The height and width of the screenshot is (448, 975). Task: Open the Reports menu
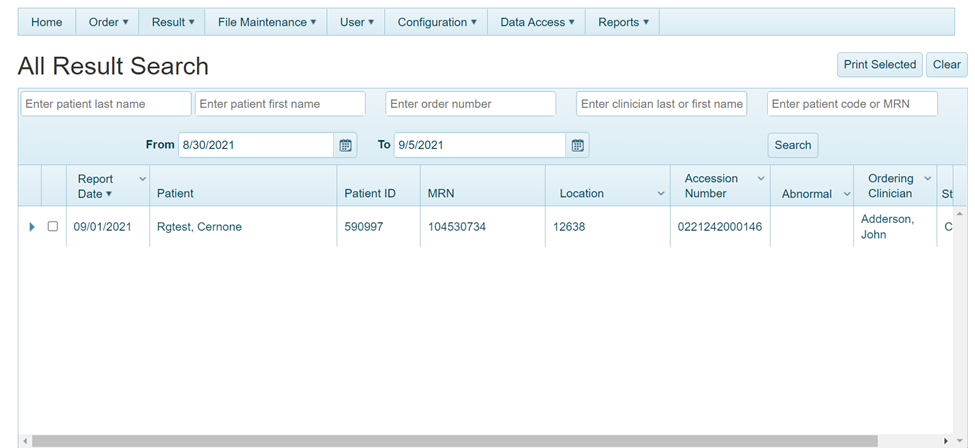[623, 22]
